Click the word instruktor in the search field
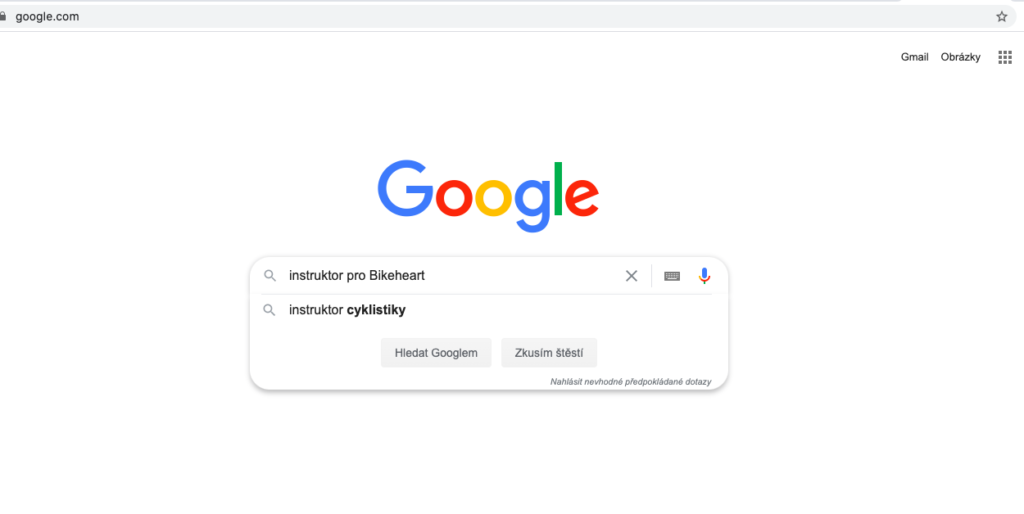Screen dimensions: 1024x514 pyautogui.click(x=316, y=276)
